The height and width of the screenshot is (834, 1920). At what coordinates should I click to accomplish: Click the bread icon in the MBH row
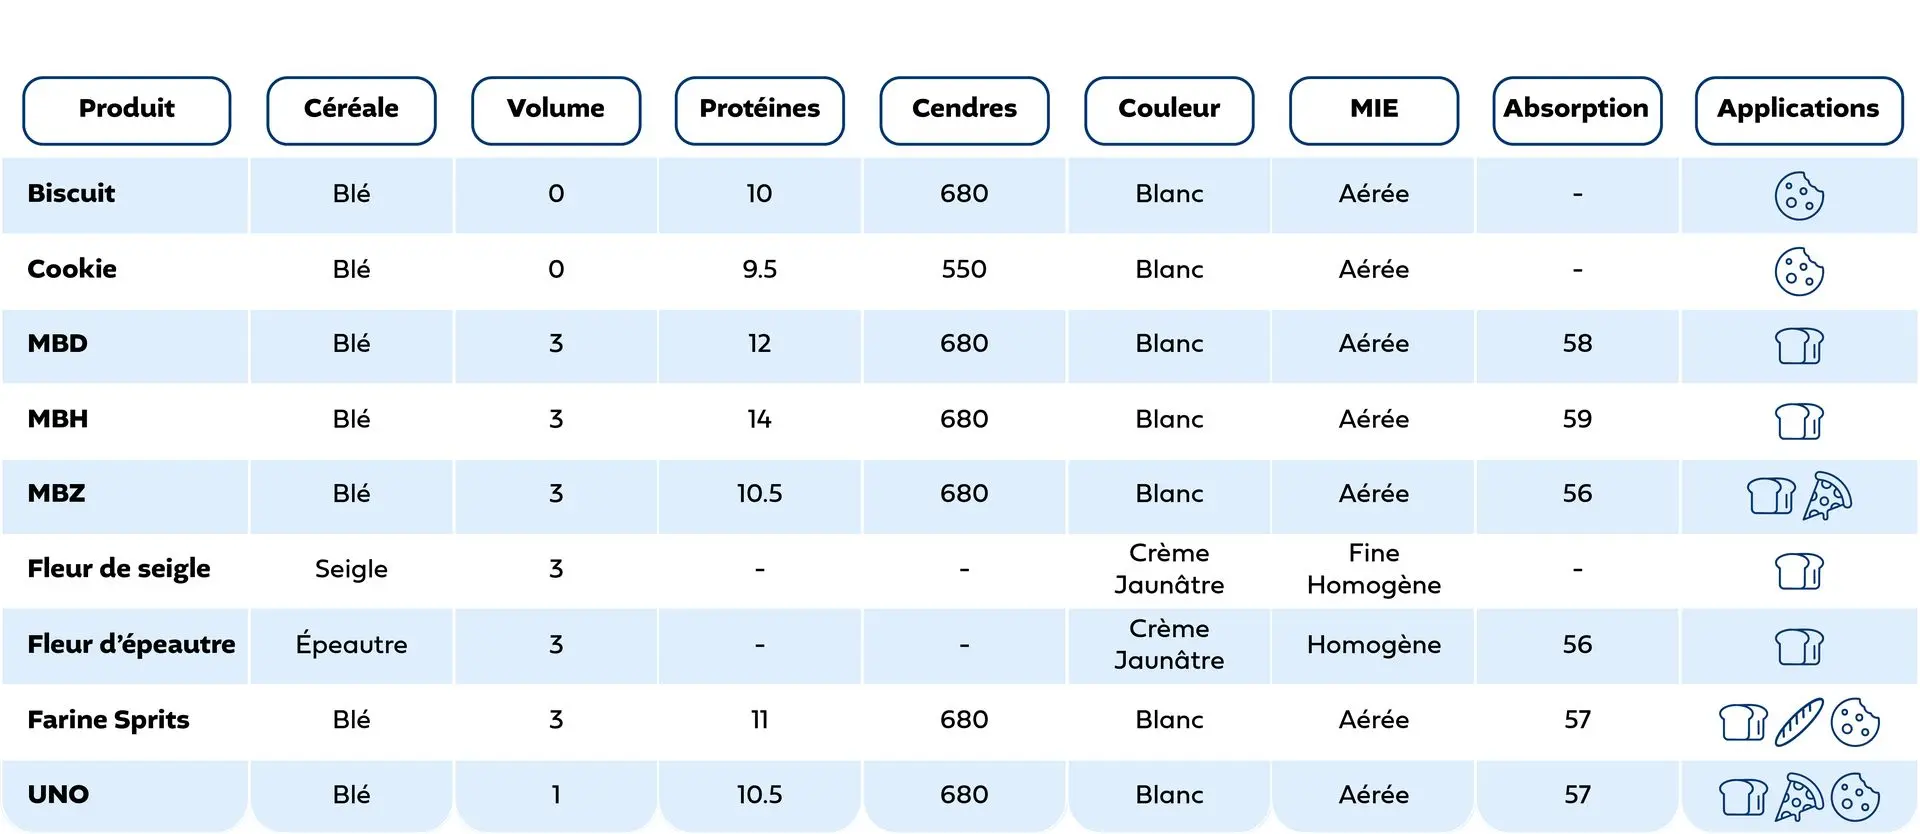coord(1799,421)
